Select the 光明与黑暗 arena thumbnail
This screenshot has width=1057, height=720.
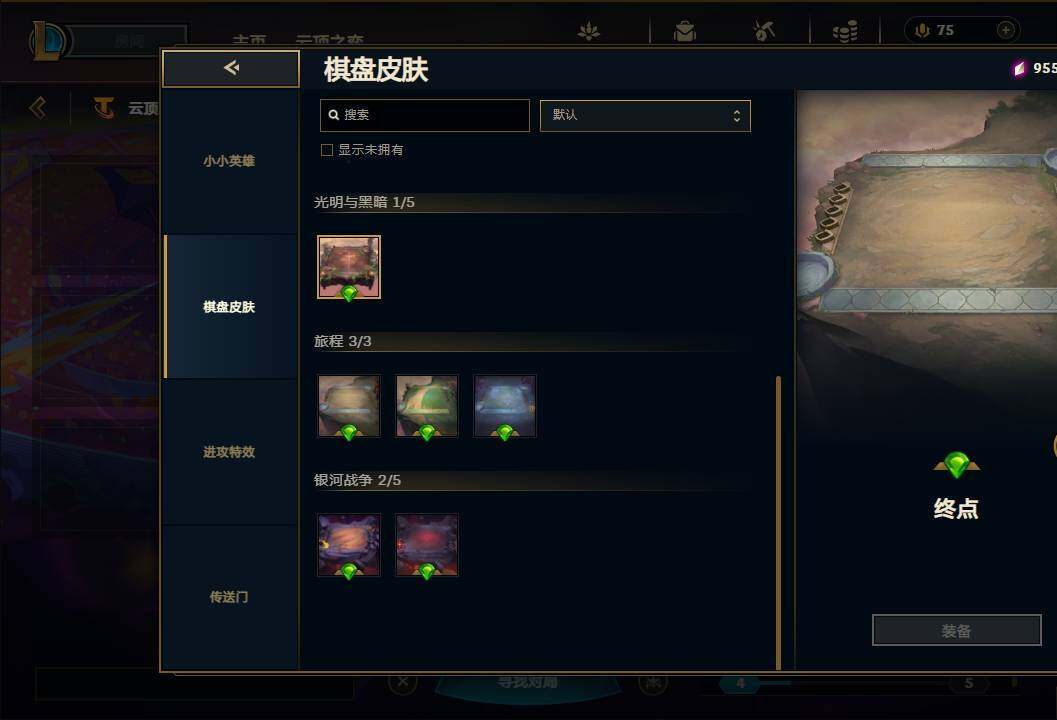pos(349,267)
